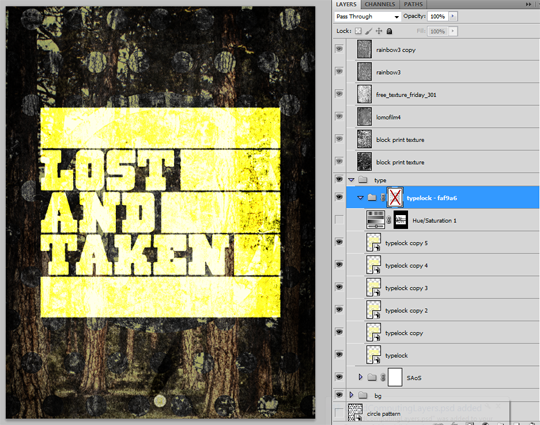Image resolution: width=540 pixels, height=425 pixels.
Task: Select the bg group name
Action: point(378,396)
